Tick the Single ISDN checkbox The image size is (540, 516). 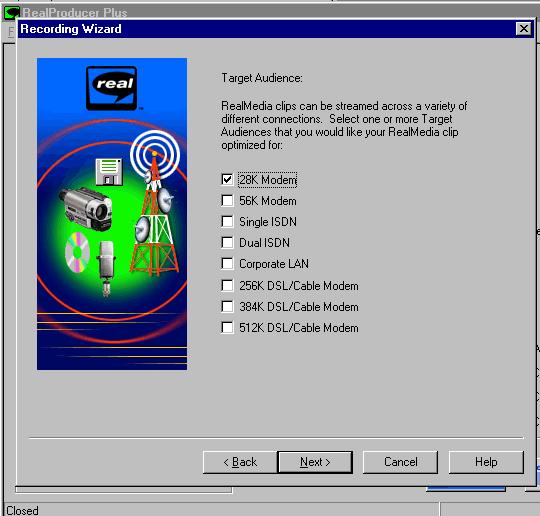227,221
